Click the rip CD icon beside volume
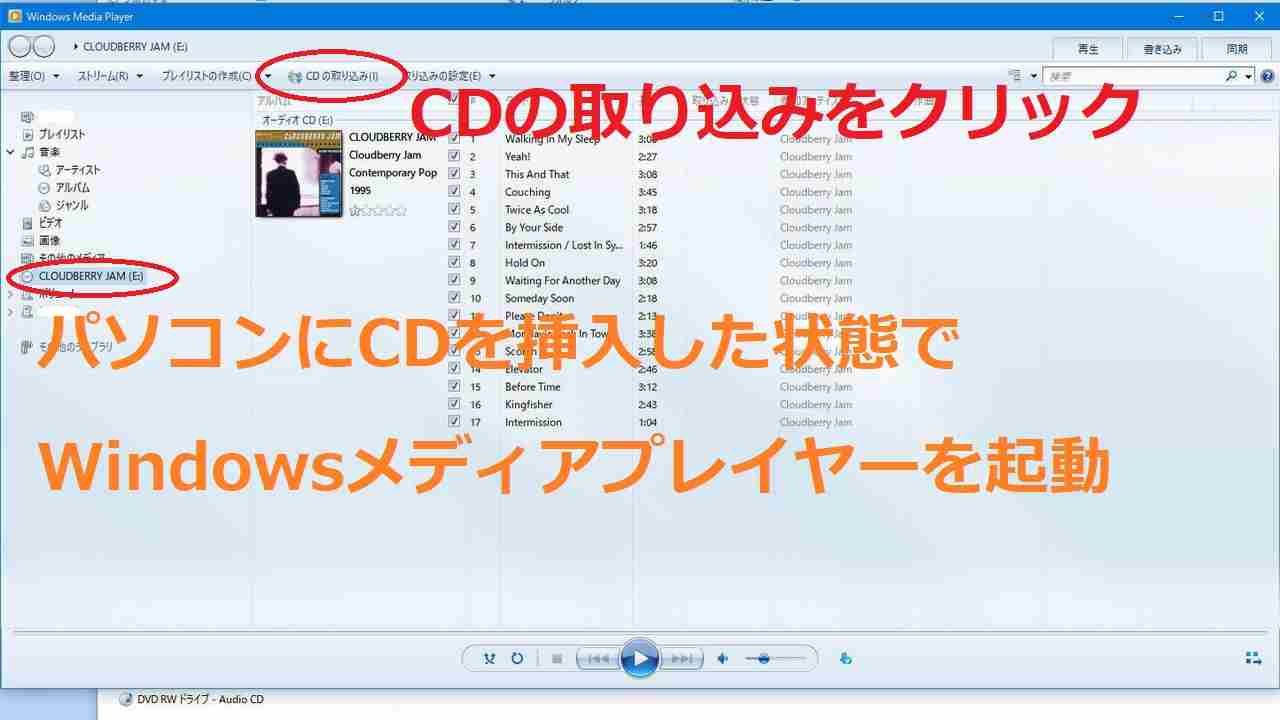The image size is (1280, 720). tap(846, 659)
